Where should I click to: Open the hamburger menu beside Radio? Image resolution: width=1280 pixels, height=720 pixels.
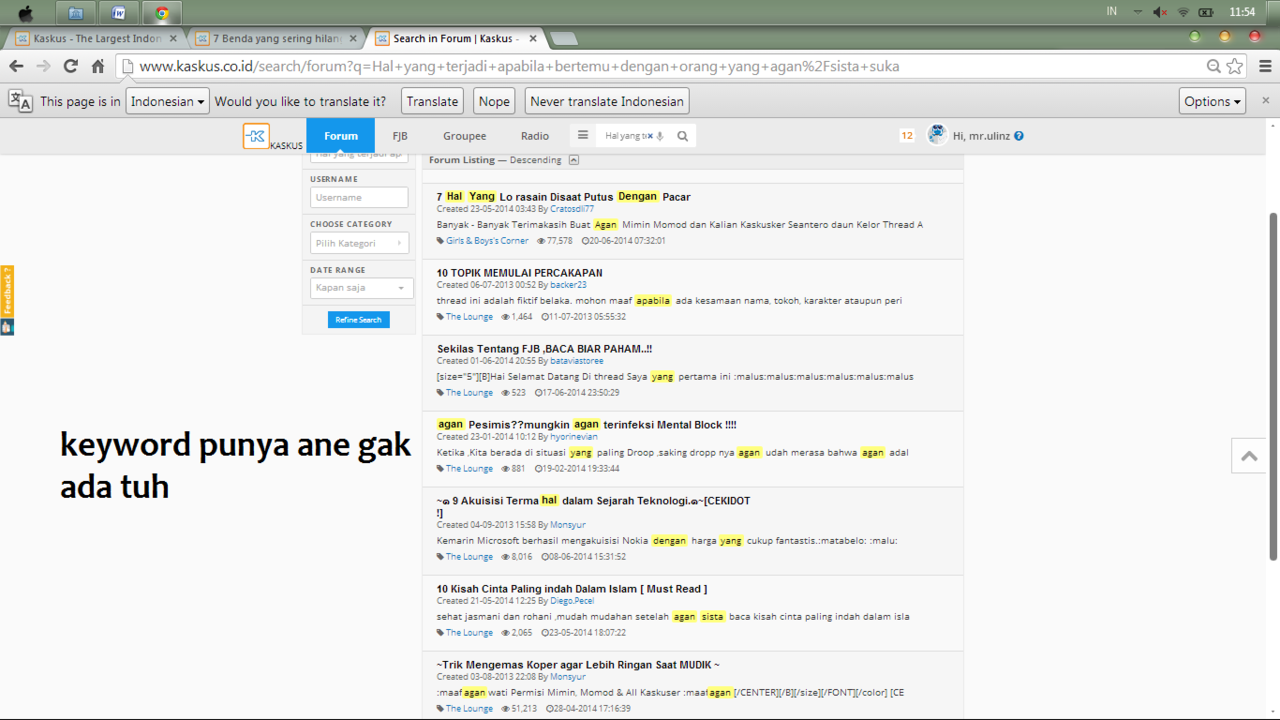(583, 136)
